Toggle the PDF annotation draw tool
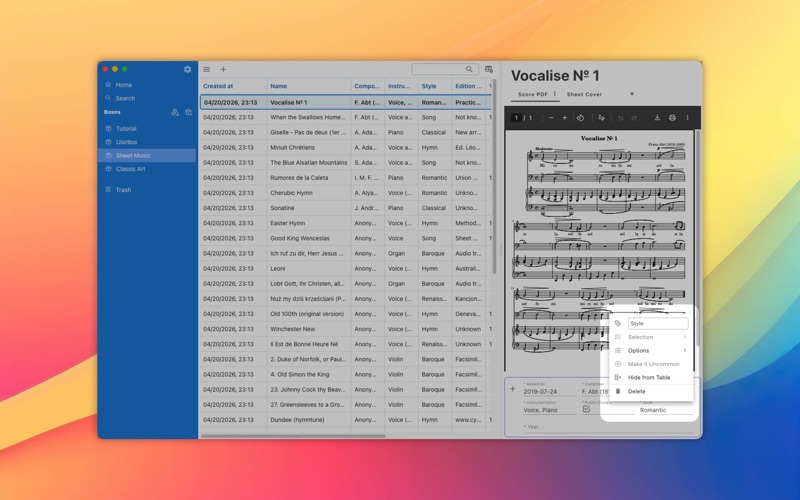 [602, 118]
